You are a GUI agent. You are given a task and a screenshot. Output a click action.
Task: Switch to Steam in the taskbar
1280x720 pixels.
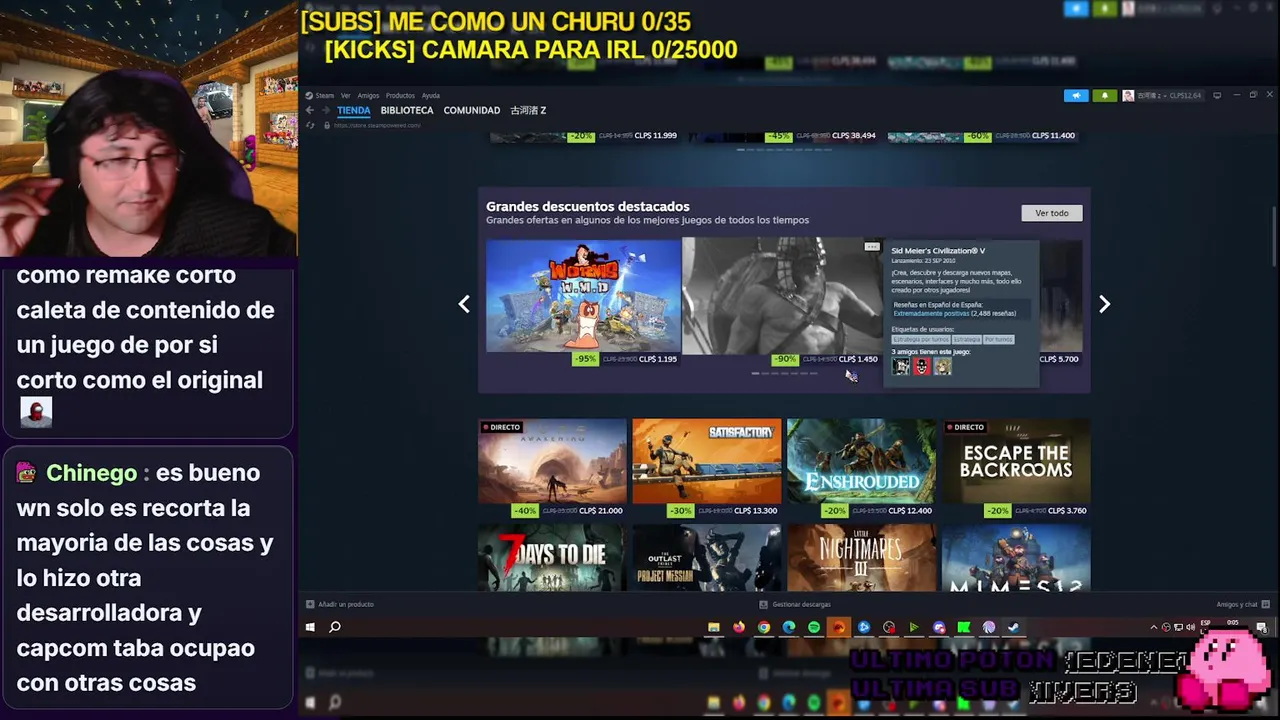(1014, 627)
